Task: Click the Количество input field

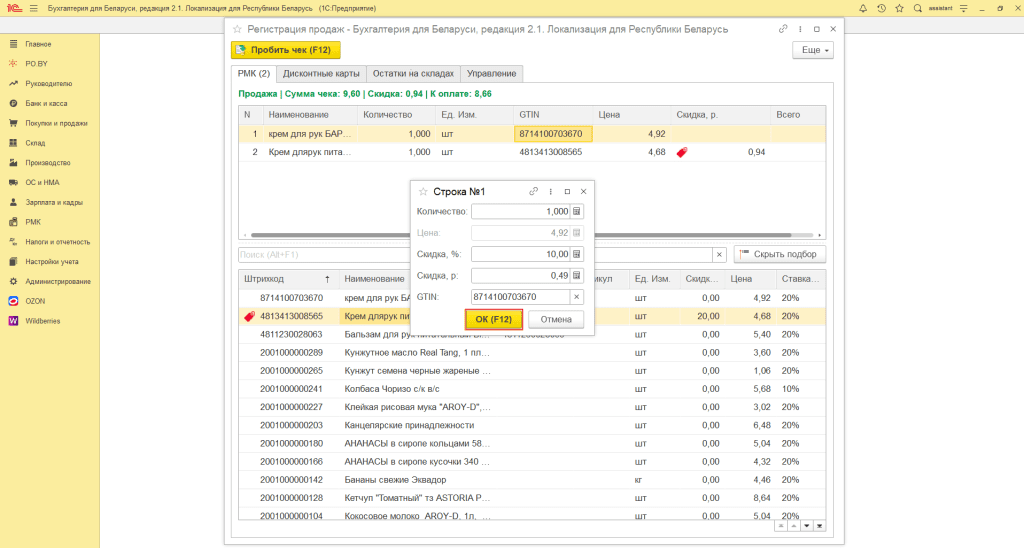Action: 520,212
